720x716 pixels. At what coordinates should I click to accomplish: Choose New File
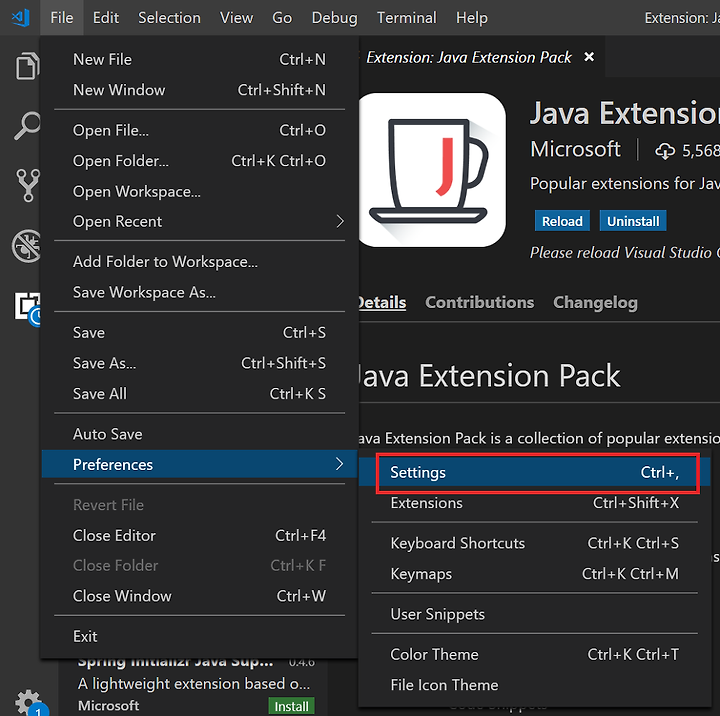199,59
